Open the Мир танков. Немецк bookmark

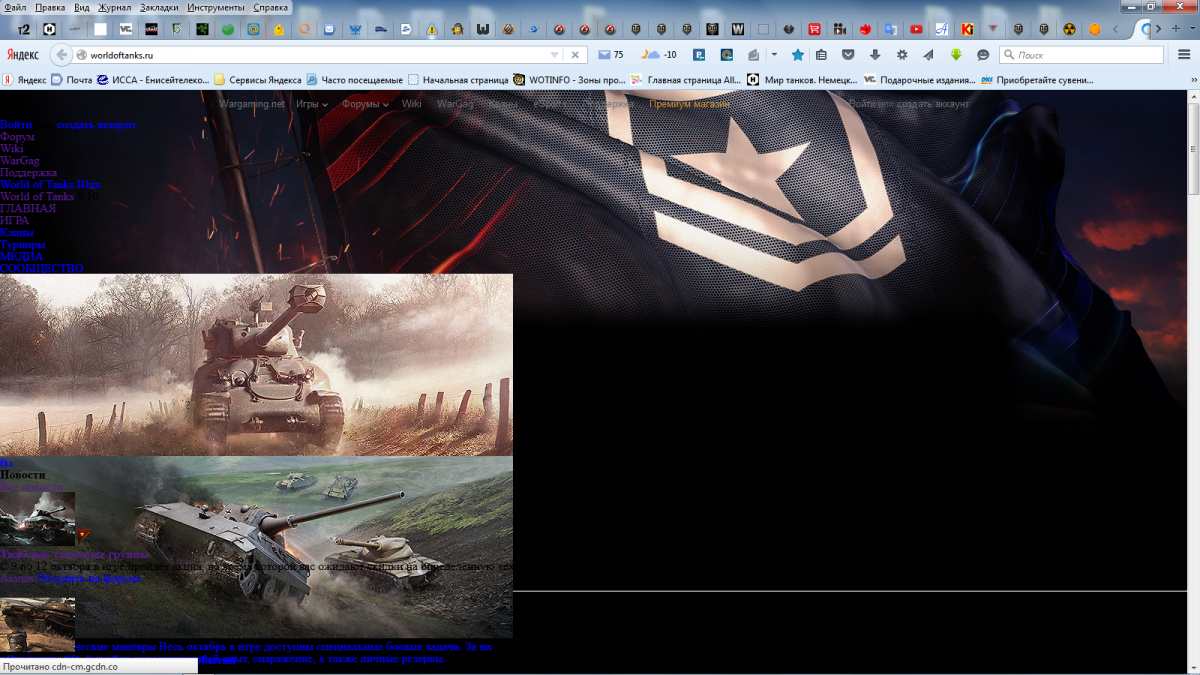[x=802, y=80]
